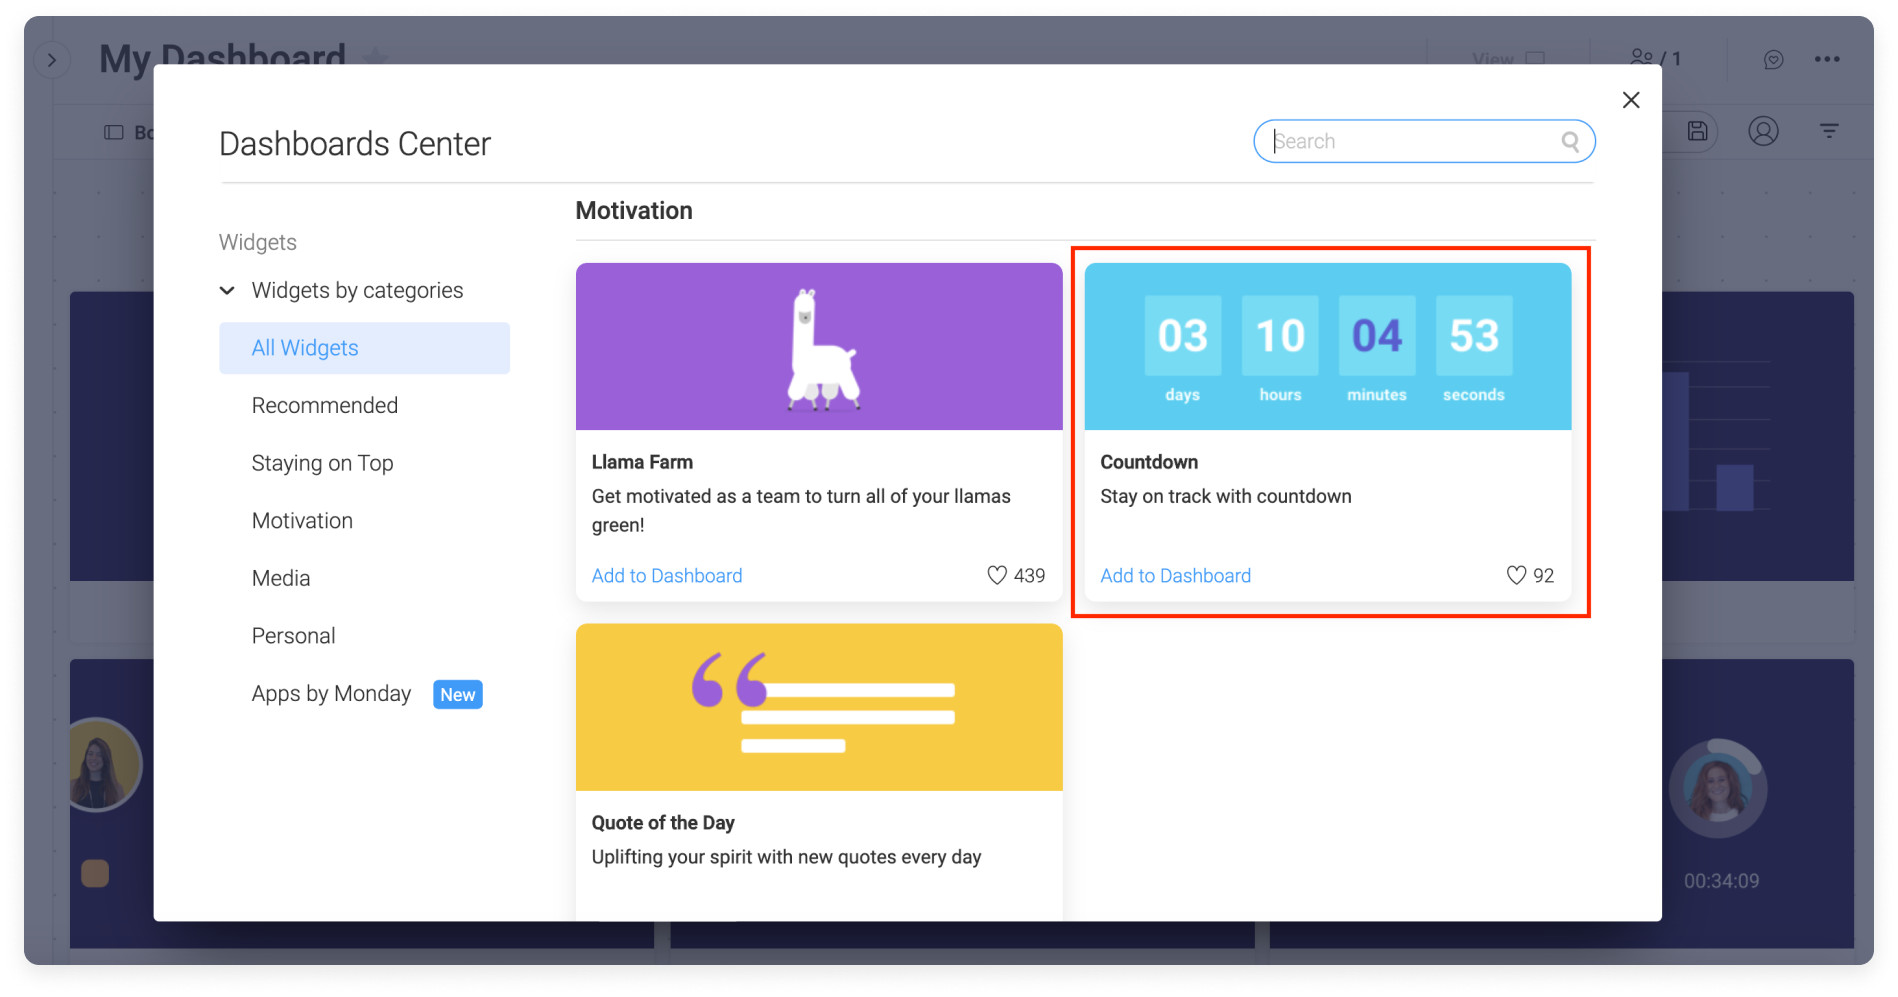Close the Dashboards Center dialog

click(1631, 100)
